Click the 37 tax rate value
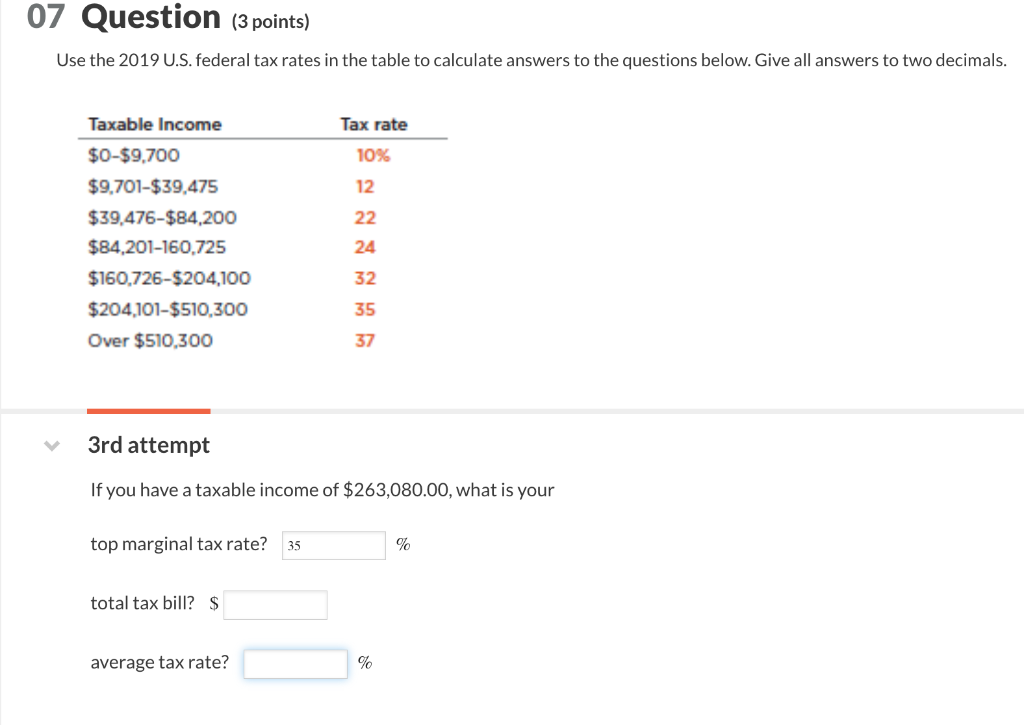The width and height of the screenshot is (1024, 725). (364, 340)
